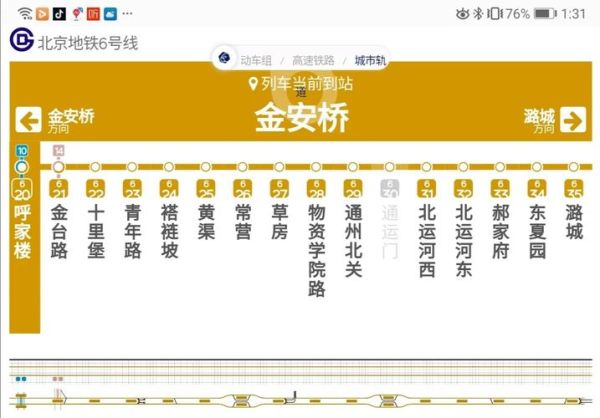This screenshot has width=600, height=418.
Task: Click the Wi-Fi status icon
Action: [x=25, y=14]
